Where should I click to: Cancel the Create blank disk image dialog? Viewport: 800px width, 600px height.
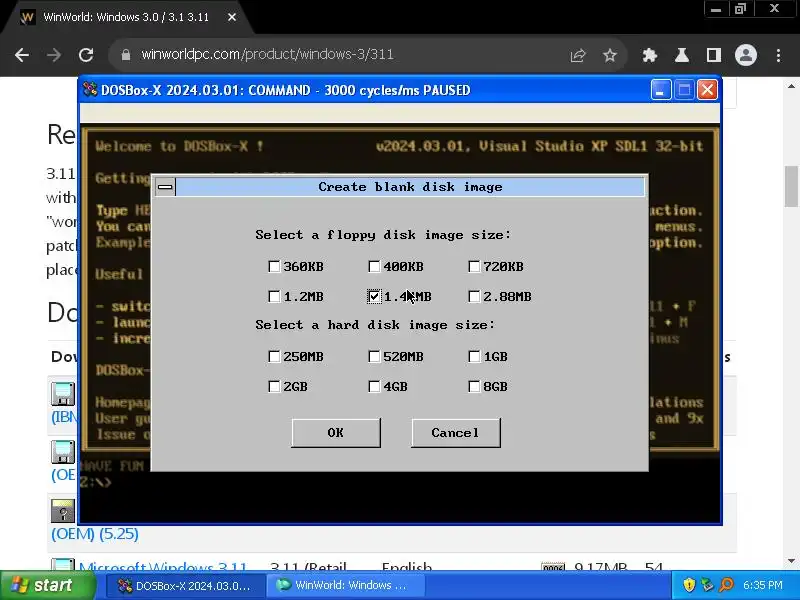tap(456, 433)
